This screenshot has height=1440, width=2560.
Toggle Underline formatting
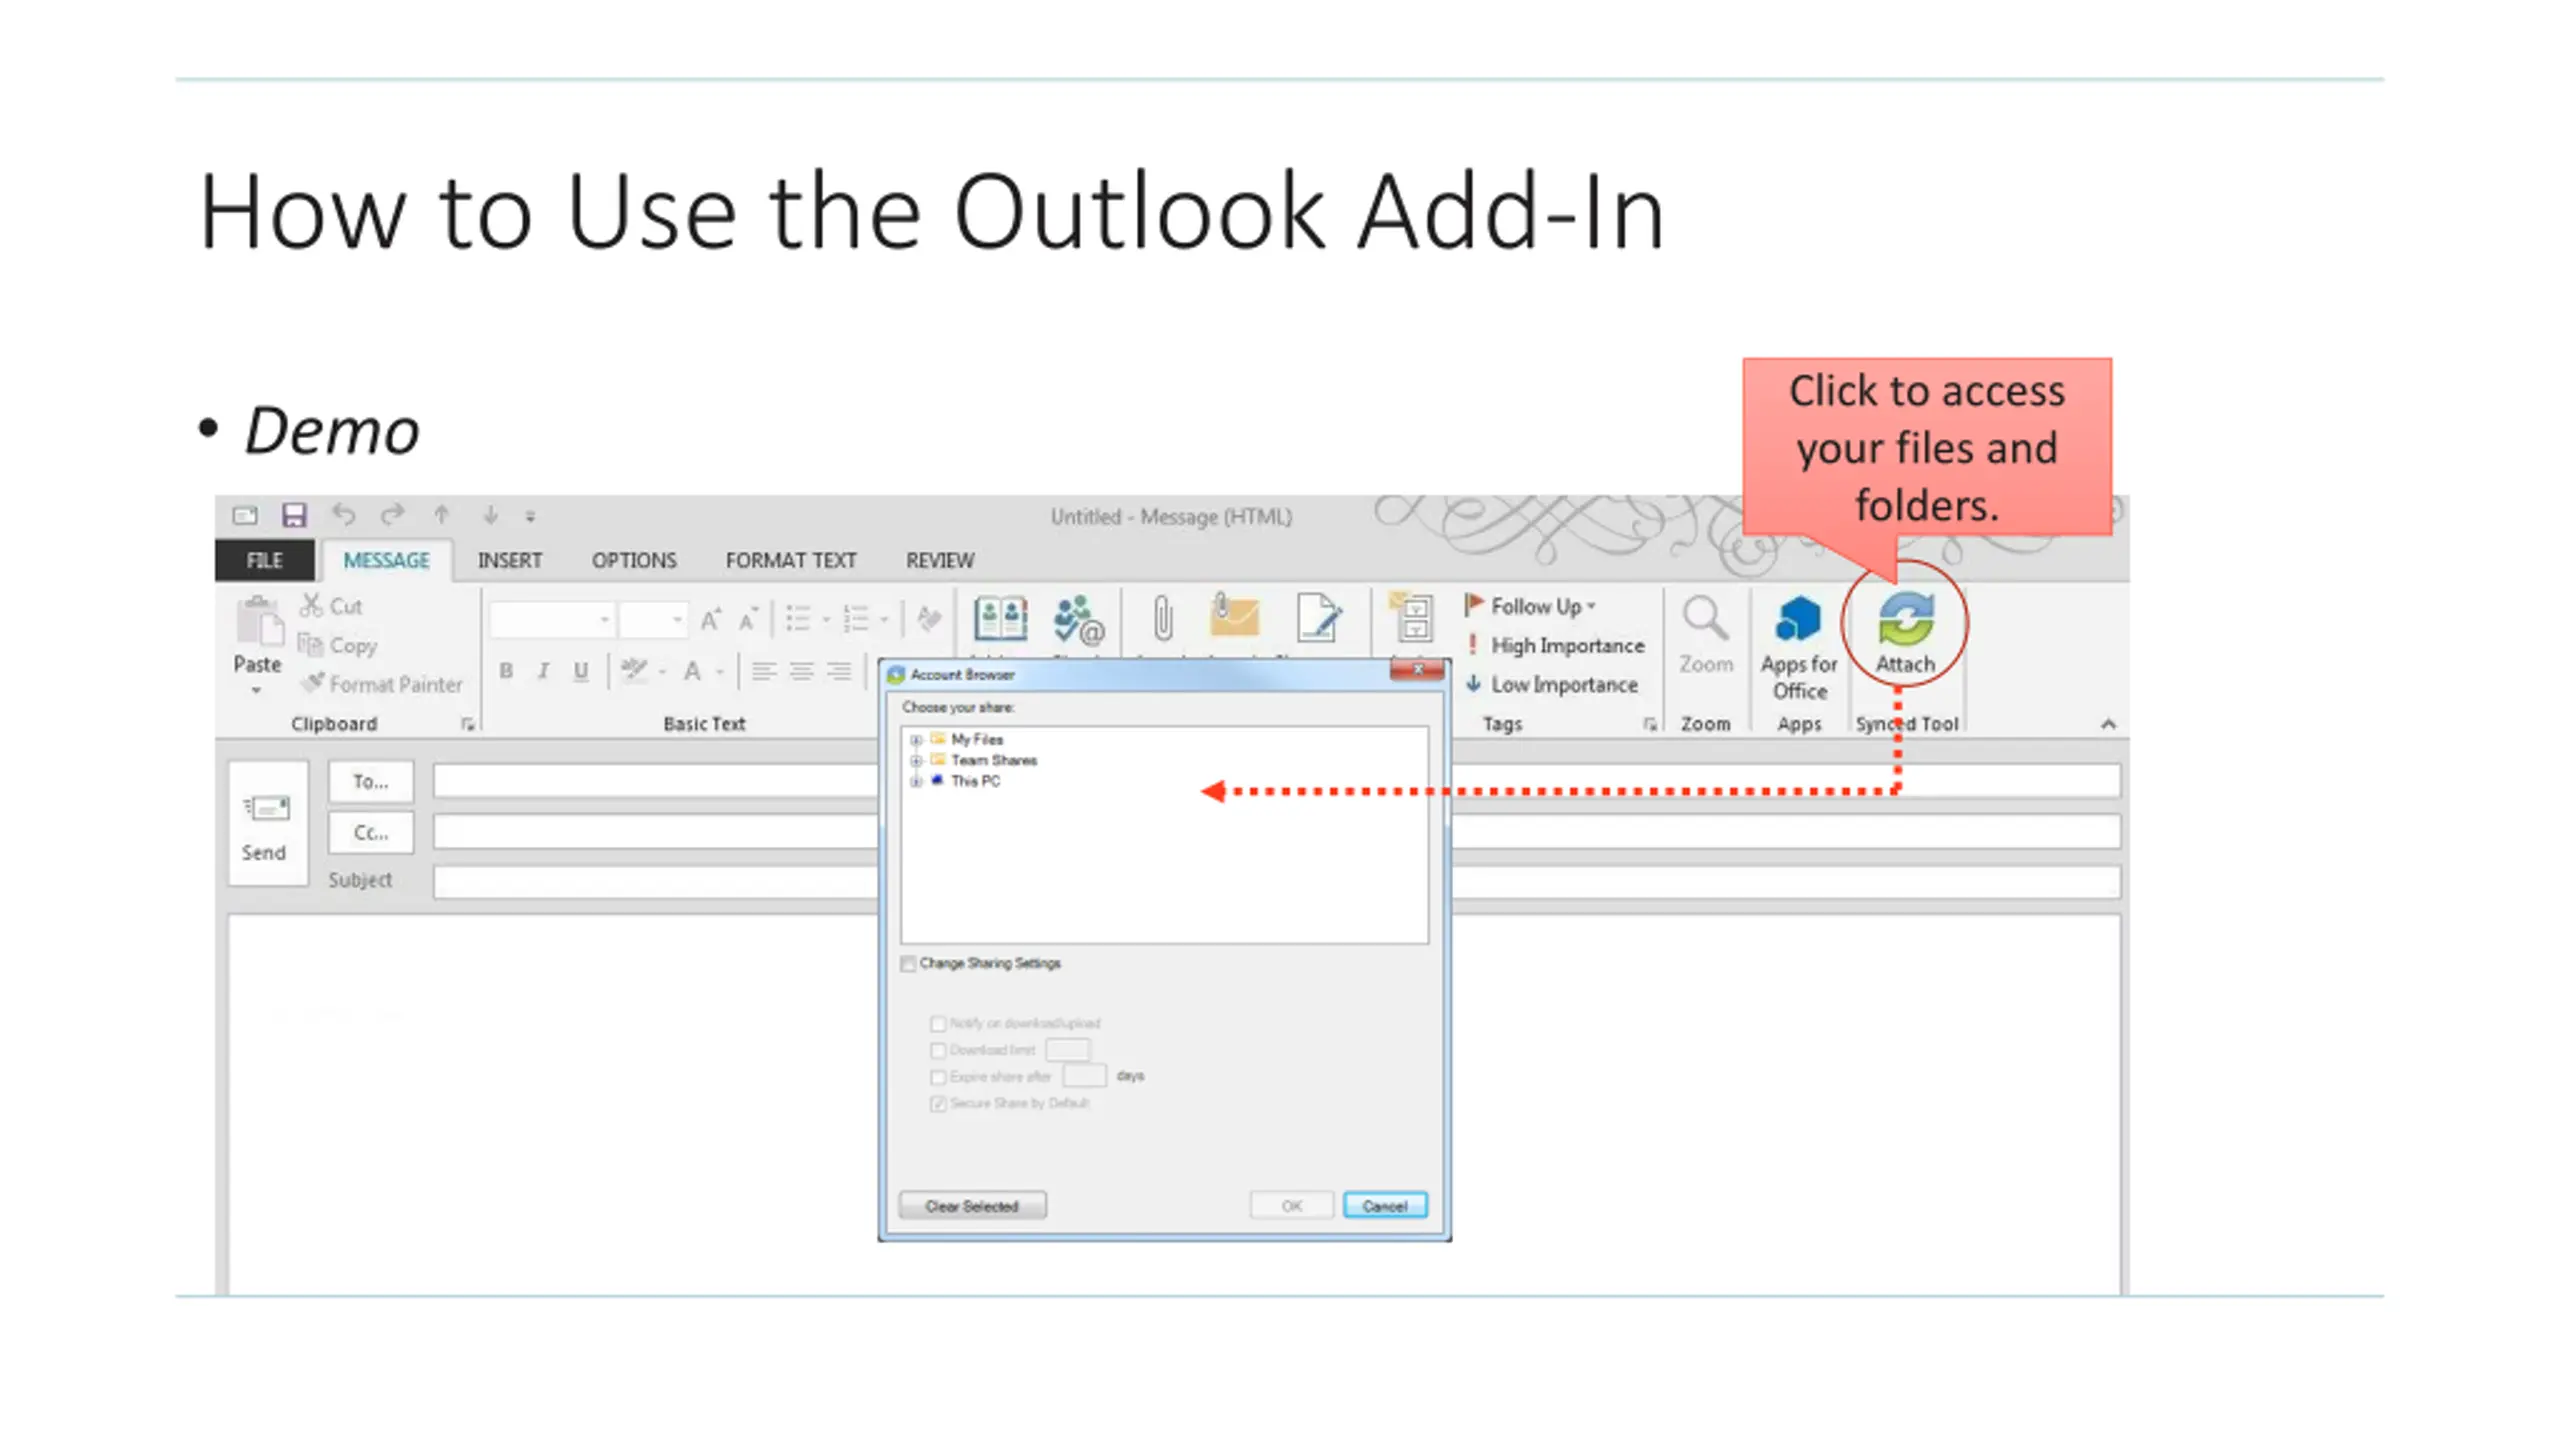(x=581, y=671)
